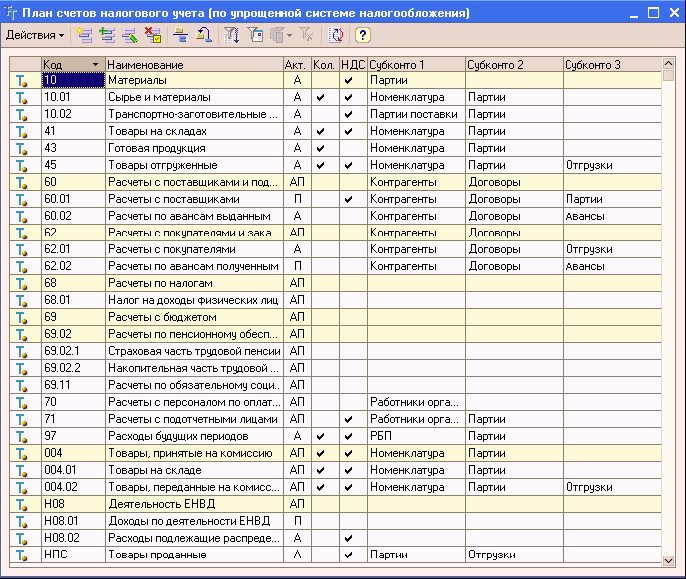Toggle Кол. checkmark in row 97
This screenshot has width=686, height=579.
[320, 436]
